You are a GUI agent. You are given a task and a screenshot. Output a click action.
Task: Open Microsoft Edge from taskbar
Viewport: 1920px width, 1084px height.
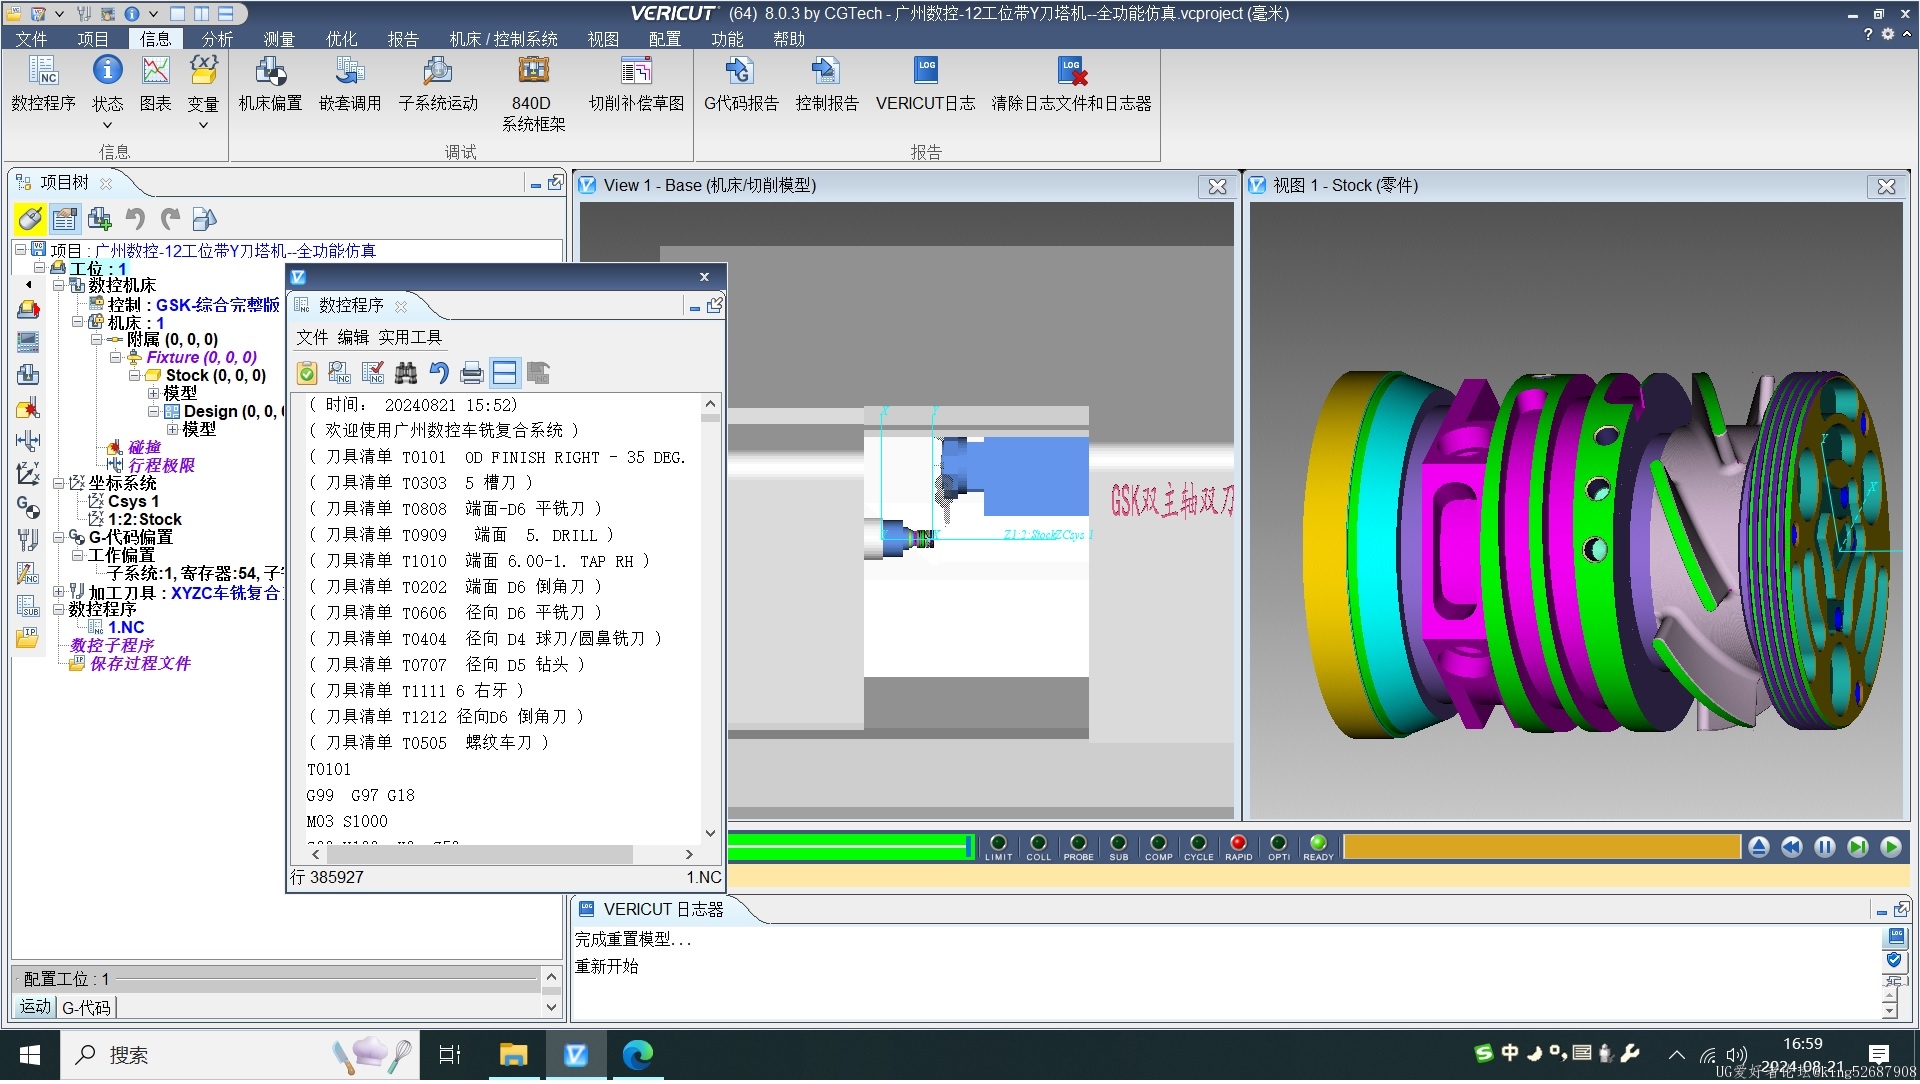[x=637, y=1055]
